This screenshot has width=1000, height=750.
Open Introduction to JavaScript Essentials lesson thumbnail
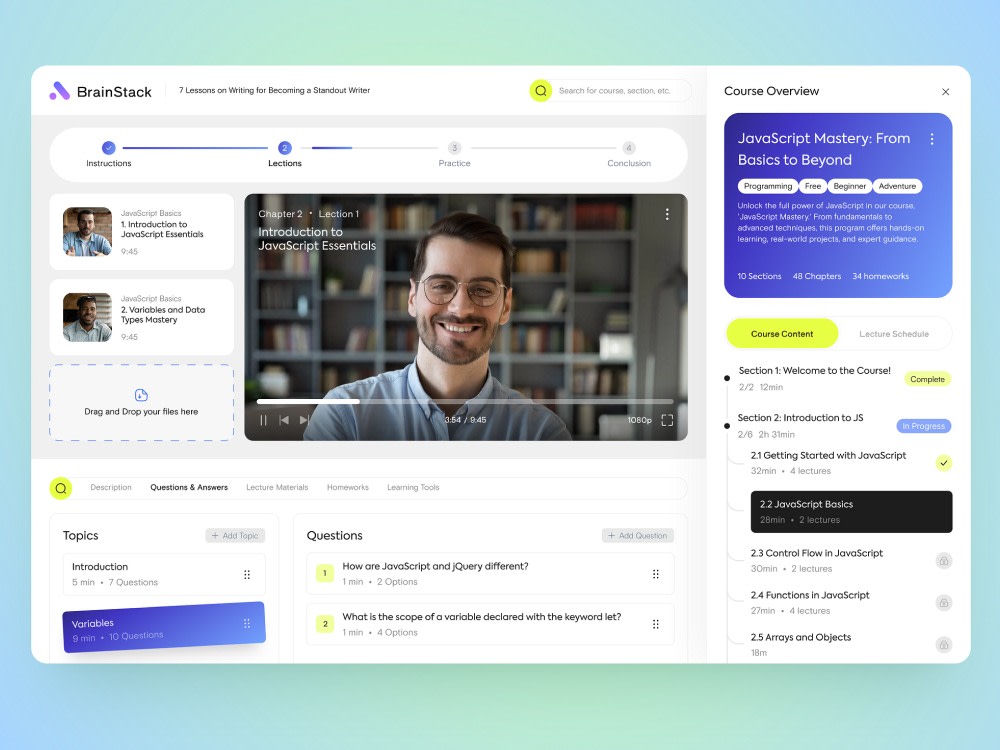[x=87, y=232]
